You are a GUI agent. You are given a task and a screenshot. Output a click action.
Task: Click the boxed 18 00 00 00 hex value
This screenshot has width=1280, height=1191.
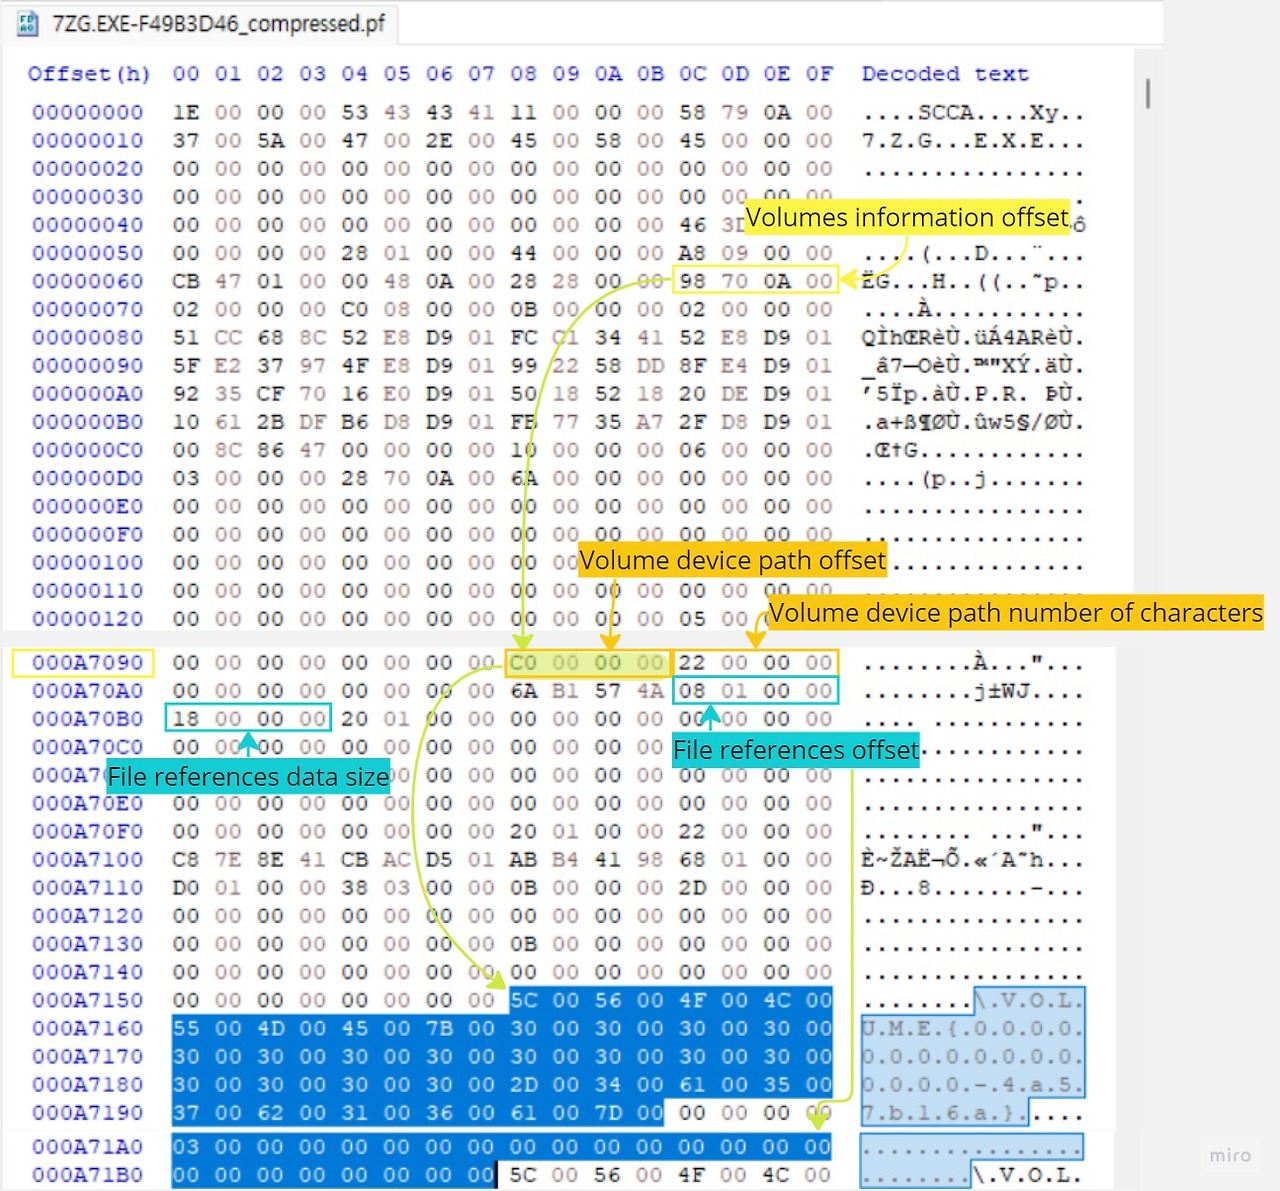coord(248,718)
